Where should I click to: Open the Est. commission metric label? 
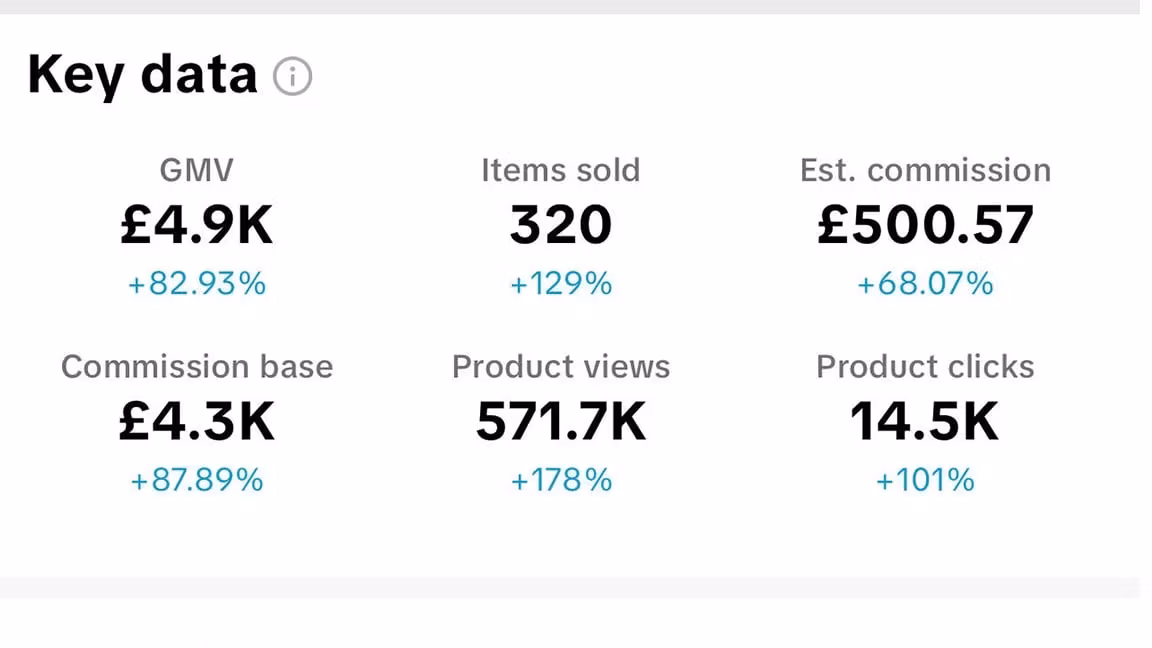[x=925, y=170]
